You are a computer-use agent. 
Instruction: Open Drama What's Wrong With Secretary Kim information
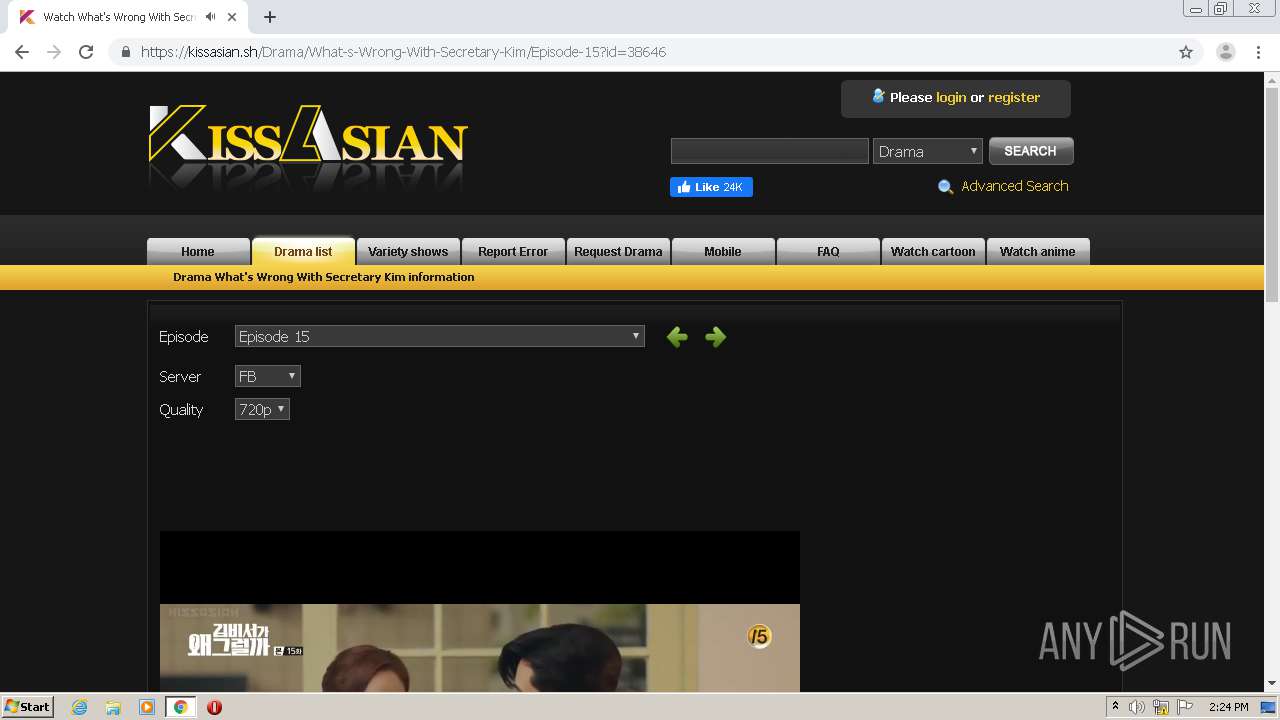coord(324,277)
